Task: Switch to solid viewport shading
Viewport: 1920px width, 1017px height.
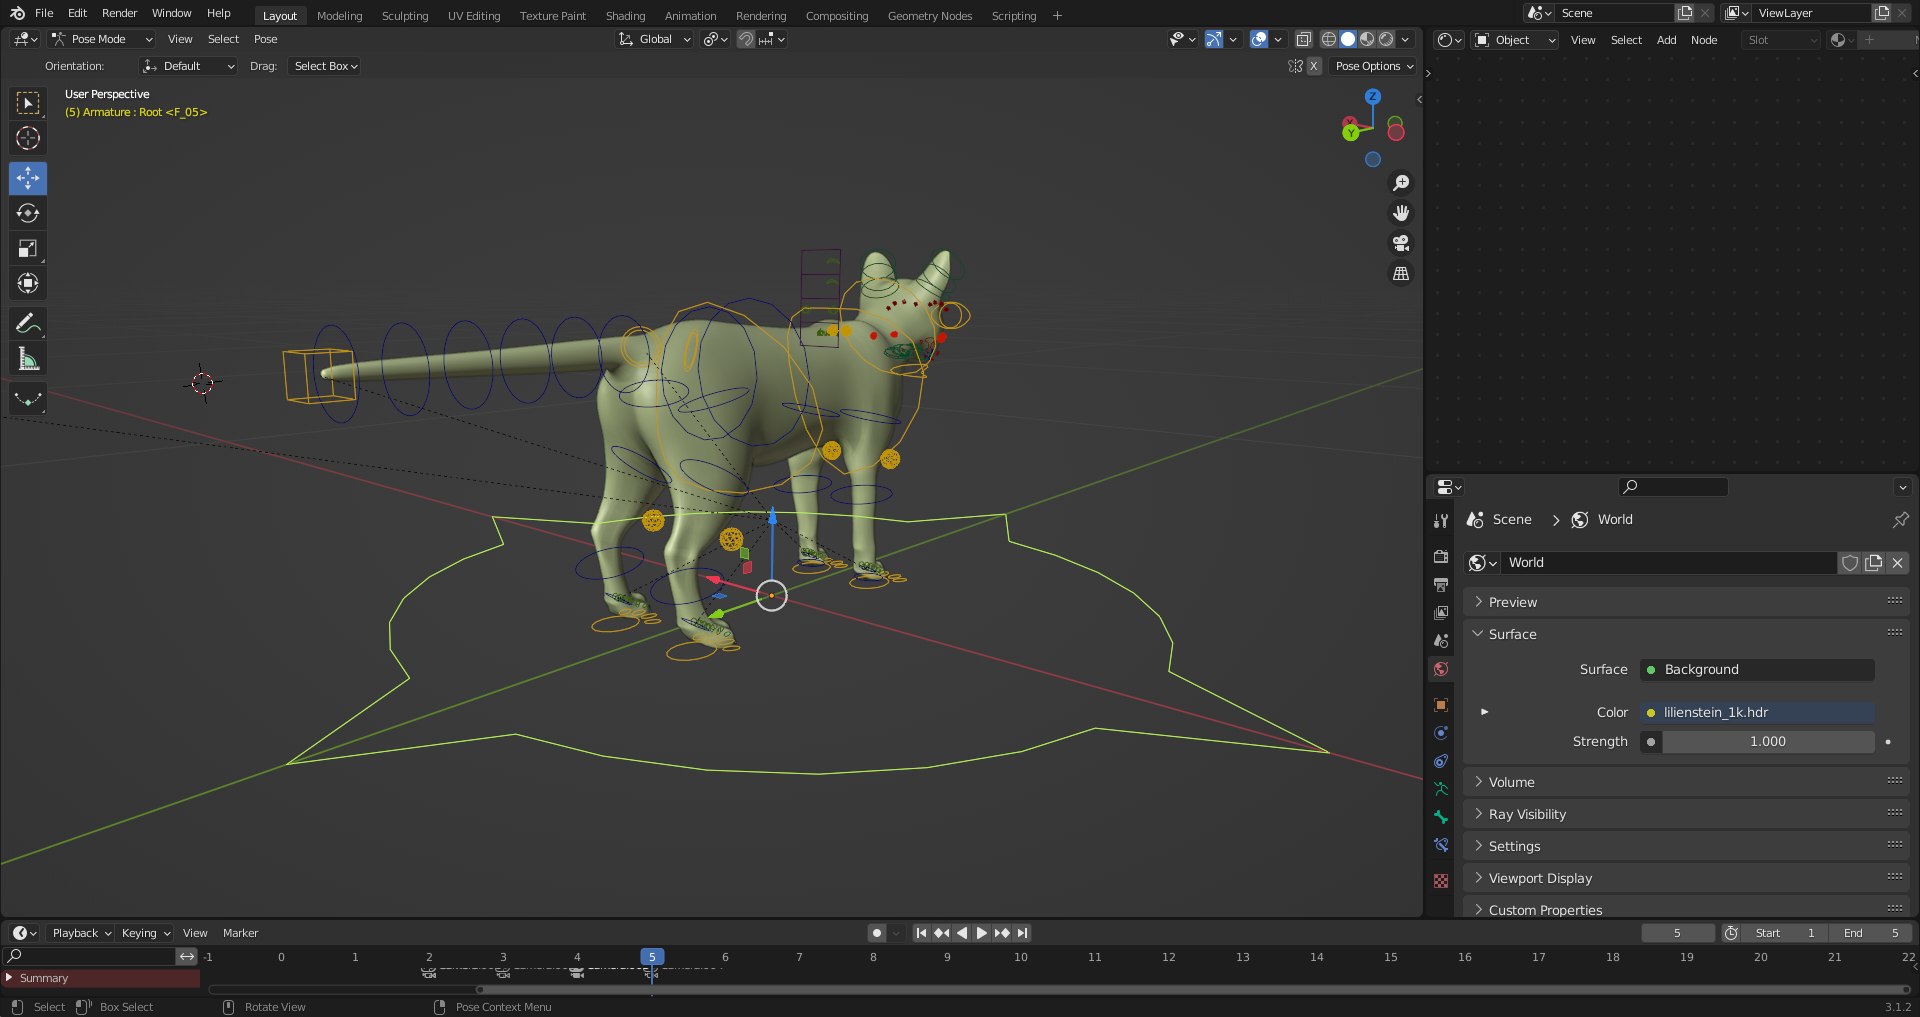Action: pos(1348,39)
